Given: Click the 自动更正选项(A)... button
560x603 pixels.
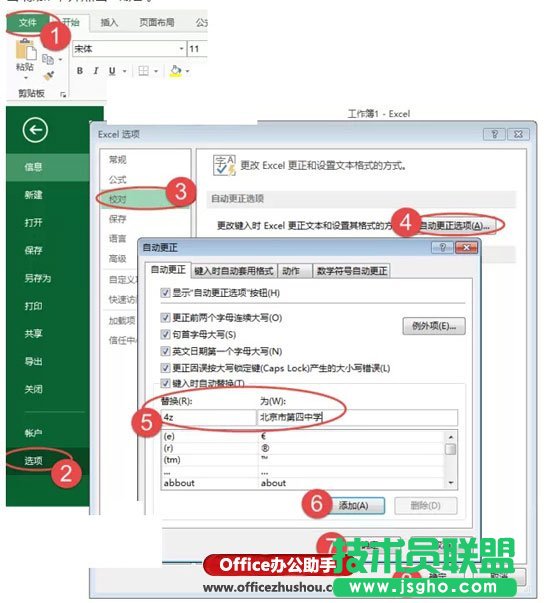Looking at the screenshot, I should (455, 226).
